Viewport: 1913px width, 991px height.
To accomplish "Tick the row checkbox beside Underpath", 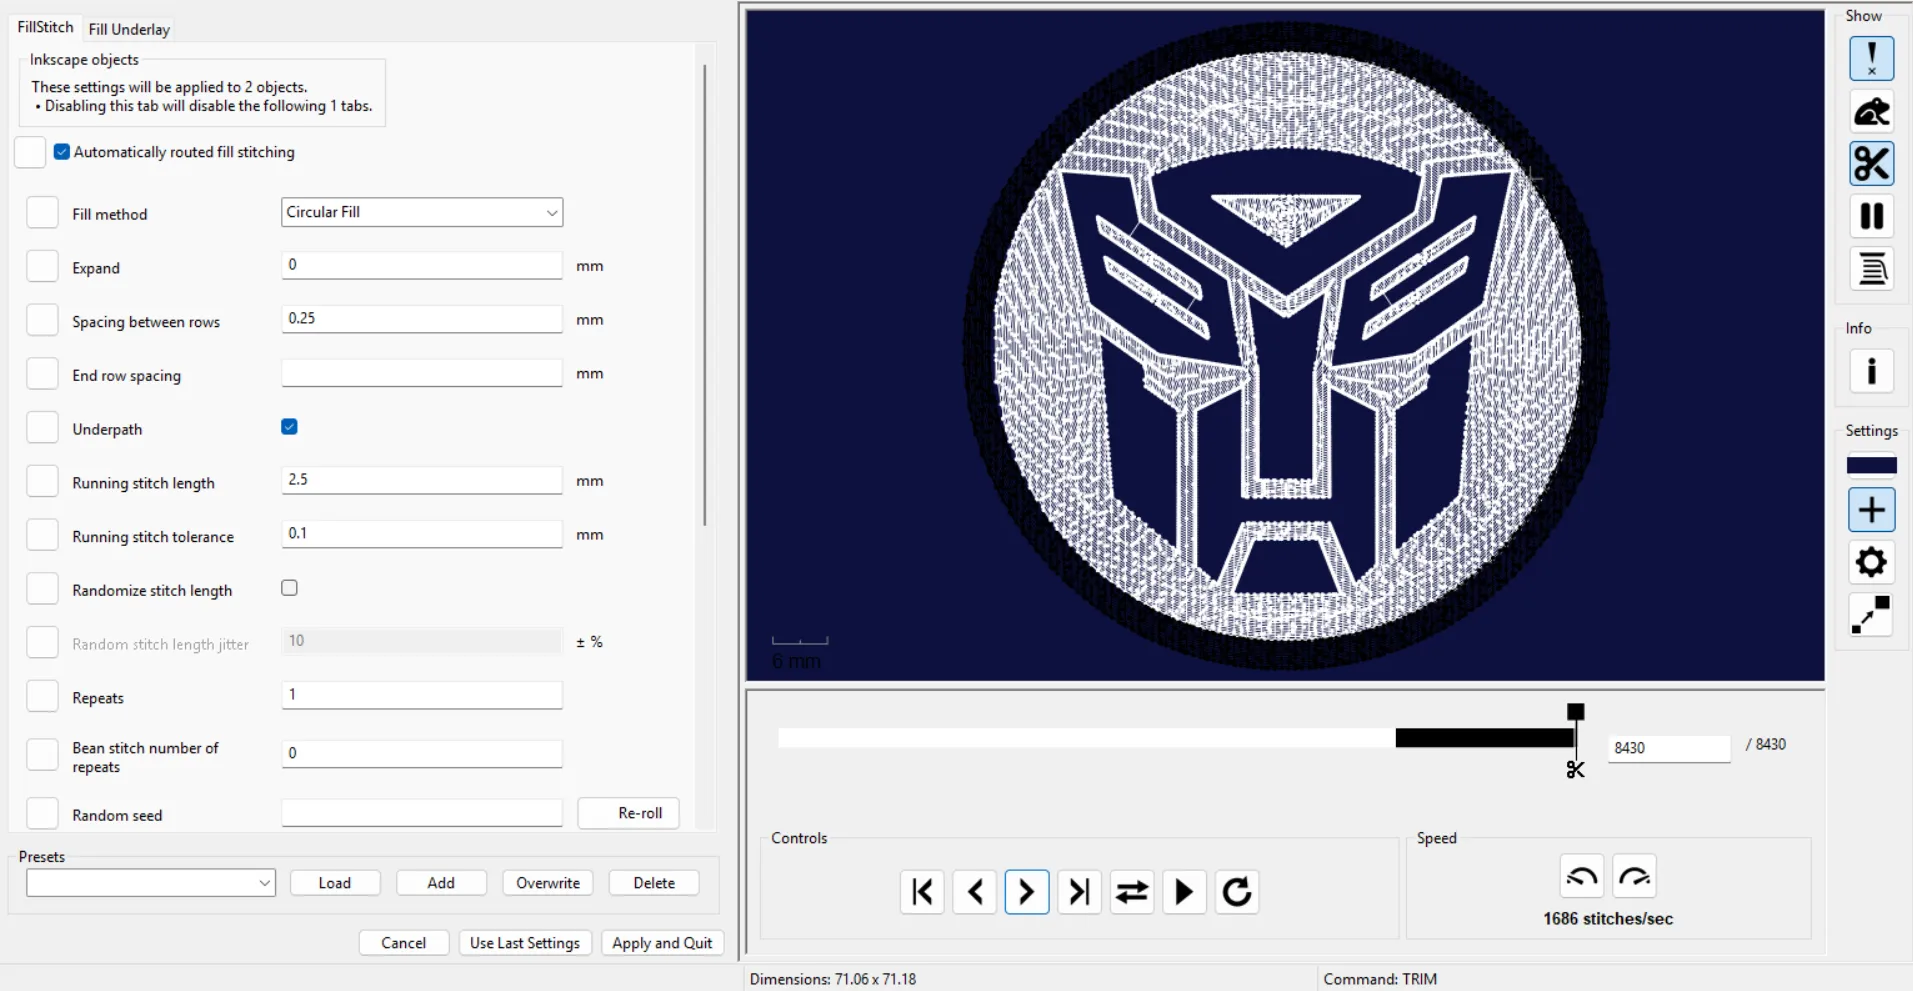I will coord(42,428).
